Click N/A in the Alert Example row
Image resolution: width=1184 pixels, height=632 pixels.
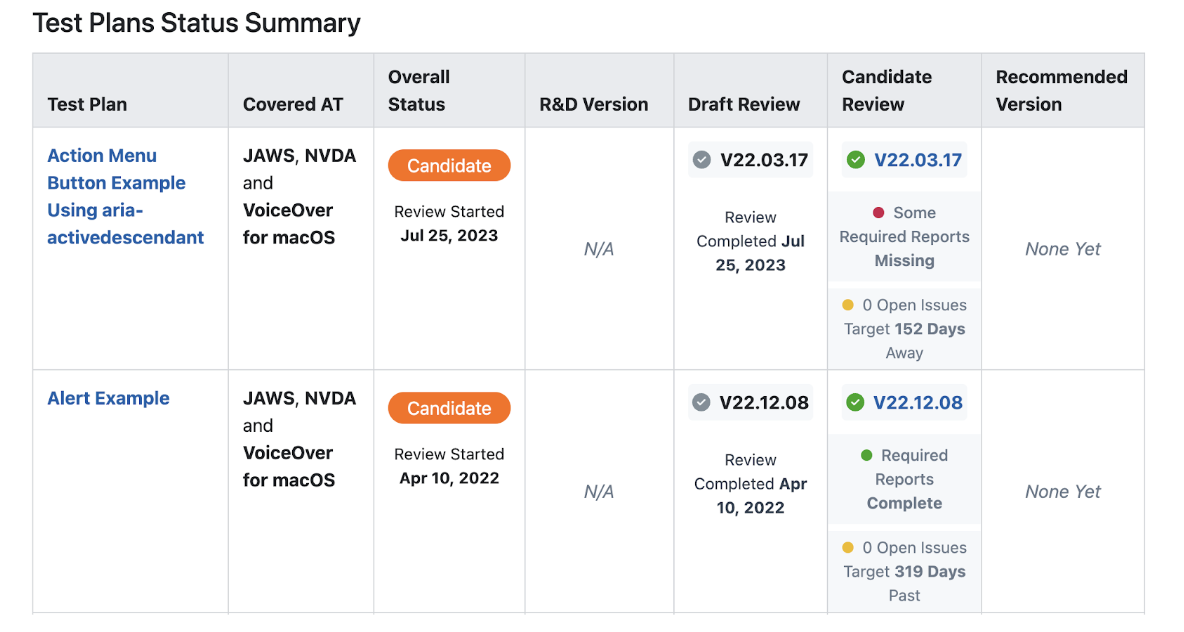[x=599, y=492]
